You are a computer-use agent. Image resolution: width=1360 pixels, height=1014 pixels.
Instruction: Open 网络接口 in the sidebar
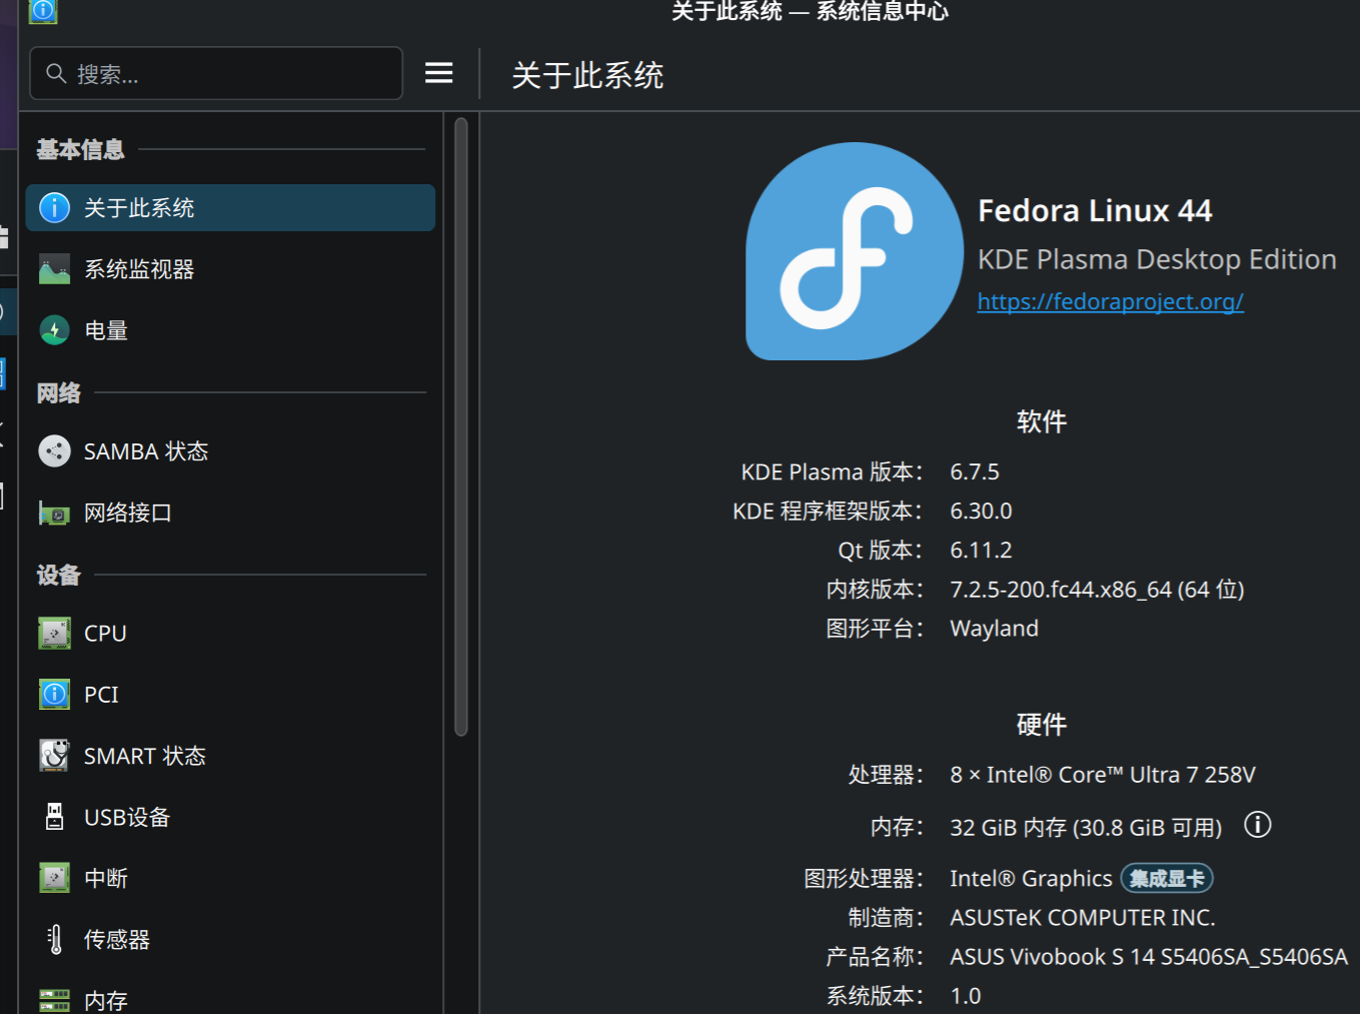pyautogui.click(x=230, y=513)
